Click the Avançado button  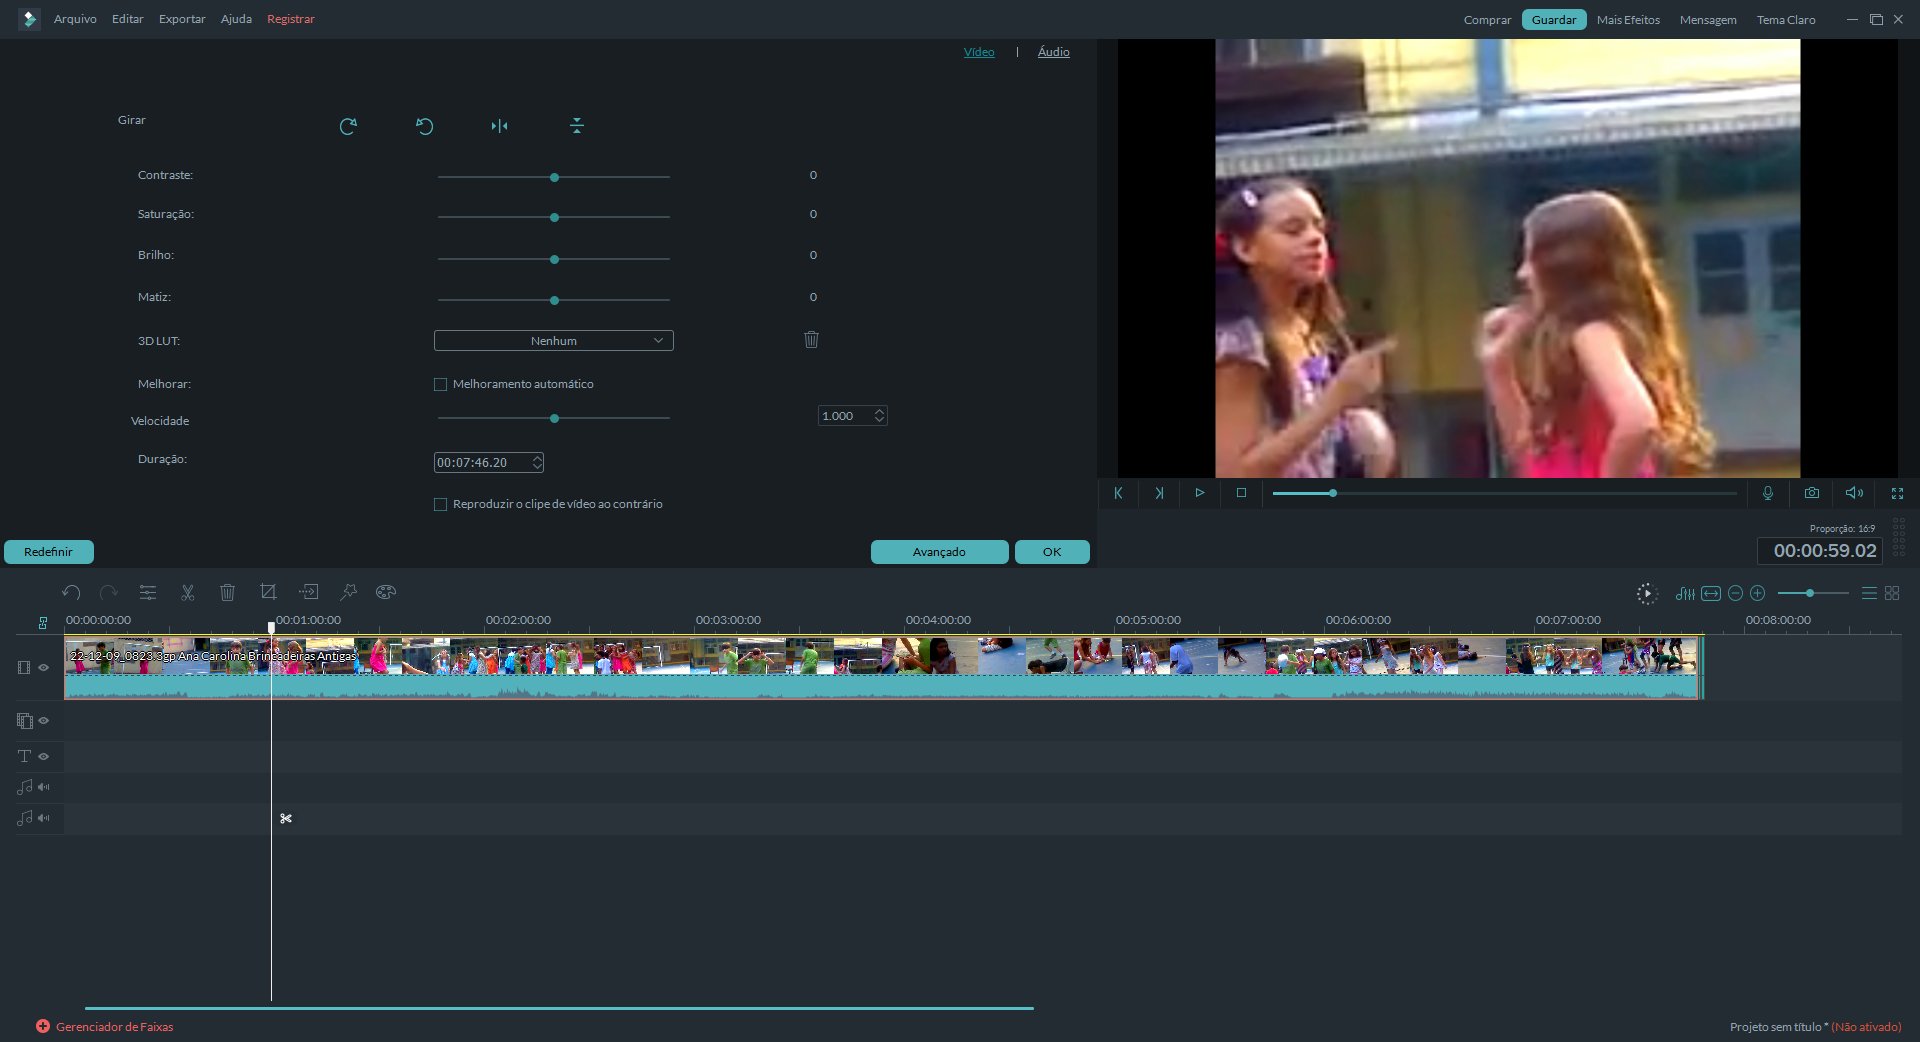coord(938,552)
